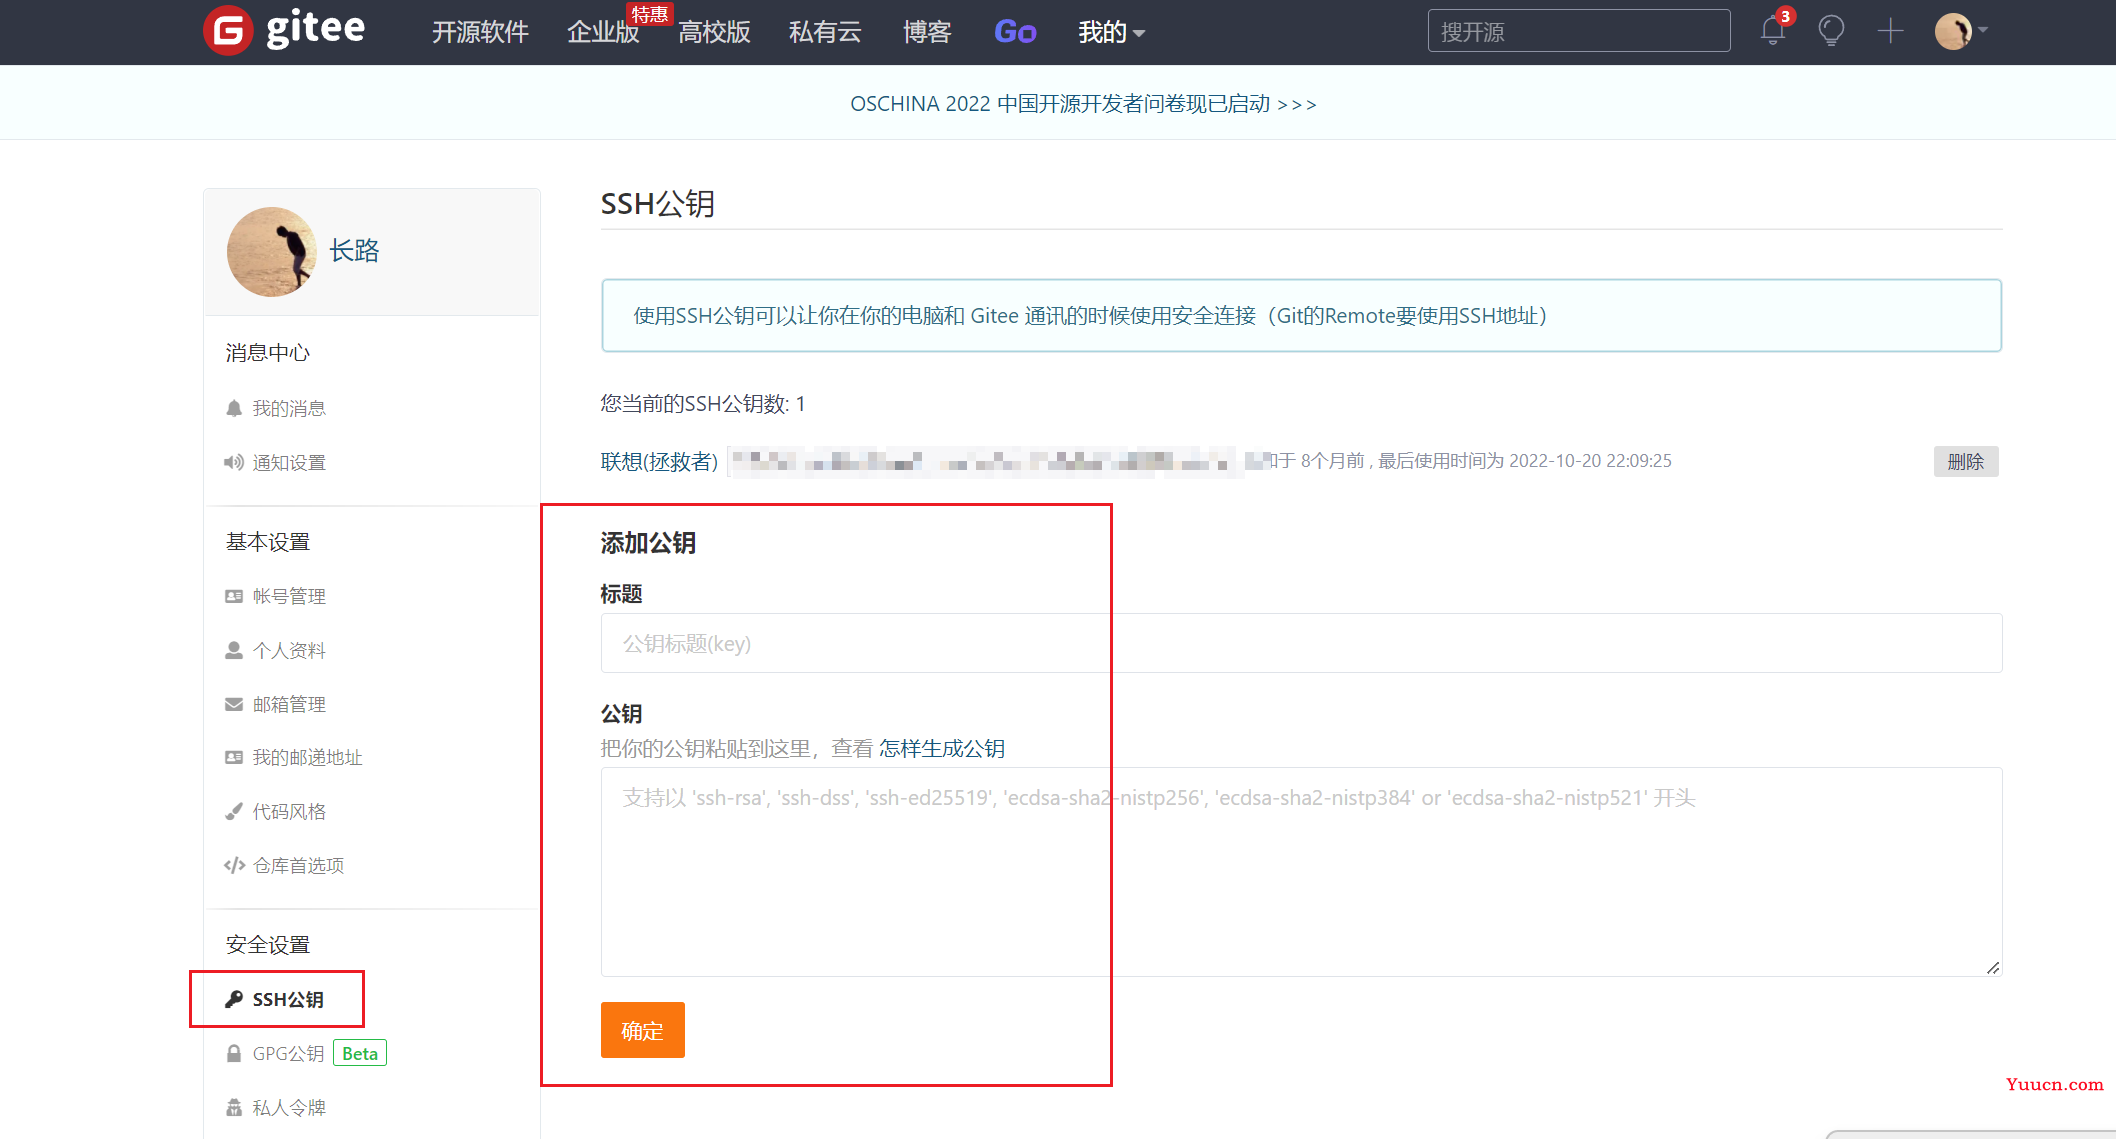Navigate to 私有云

click(825, 32)
